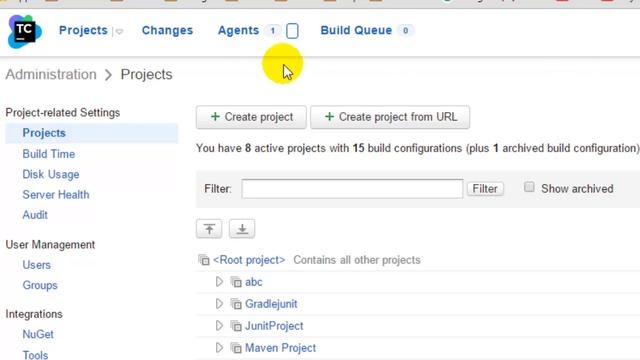Open the abc project link
This screenshot has height=360, width=640.
253,282
